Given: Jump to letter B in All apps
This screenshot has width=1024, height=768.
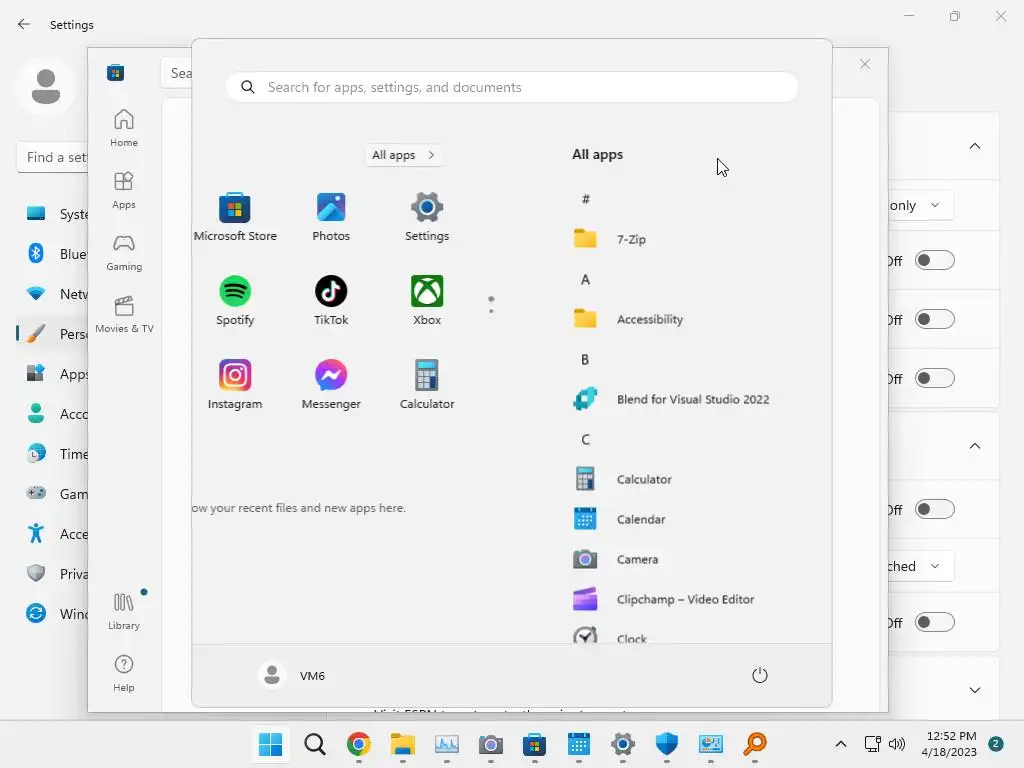Looking at the screenshot, I should 585,359.
